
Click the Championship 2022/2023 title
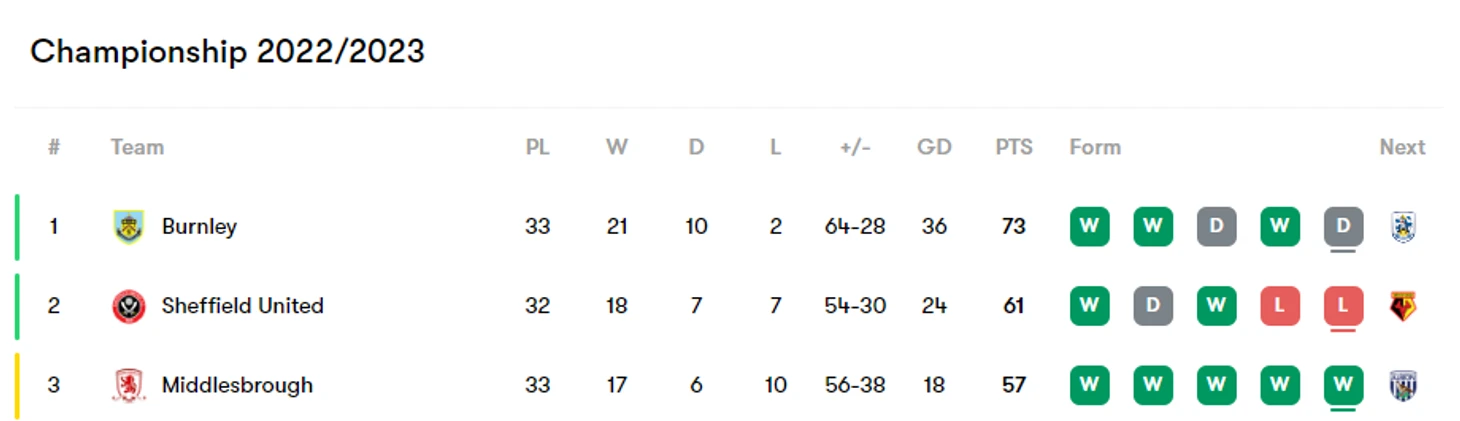227,51
